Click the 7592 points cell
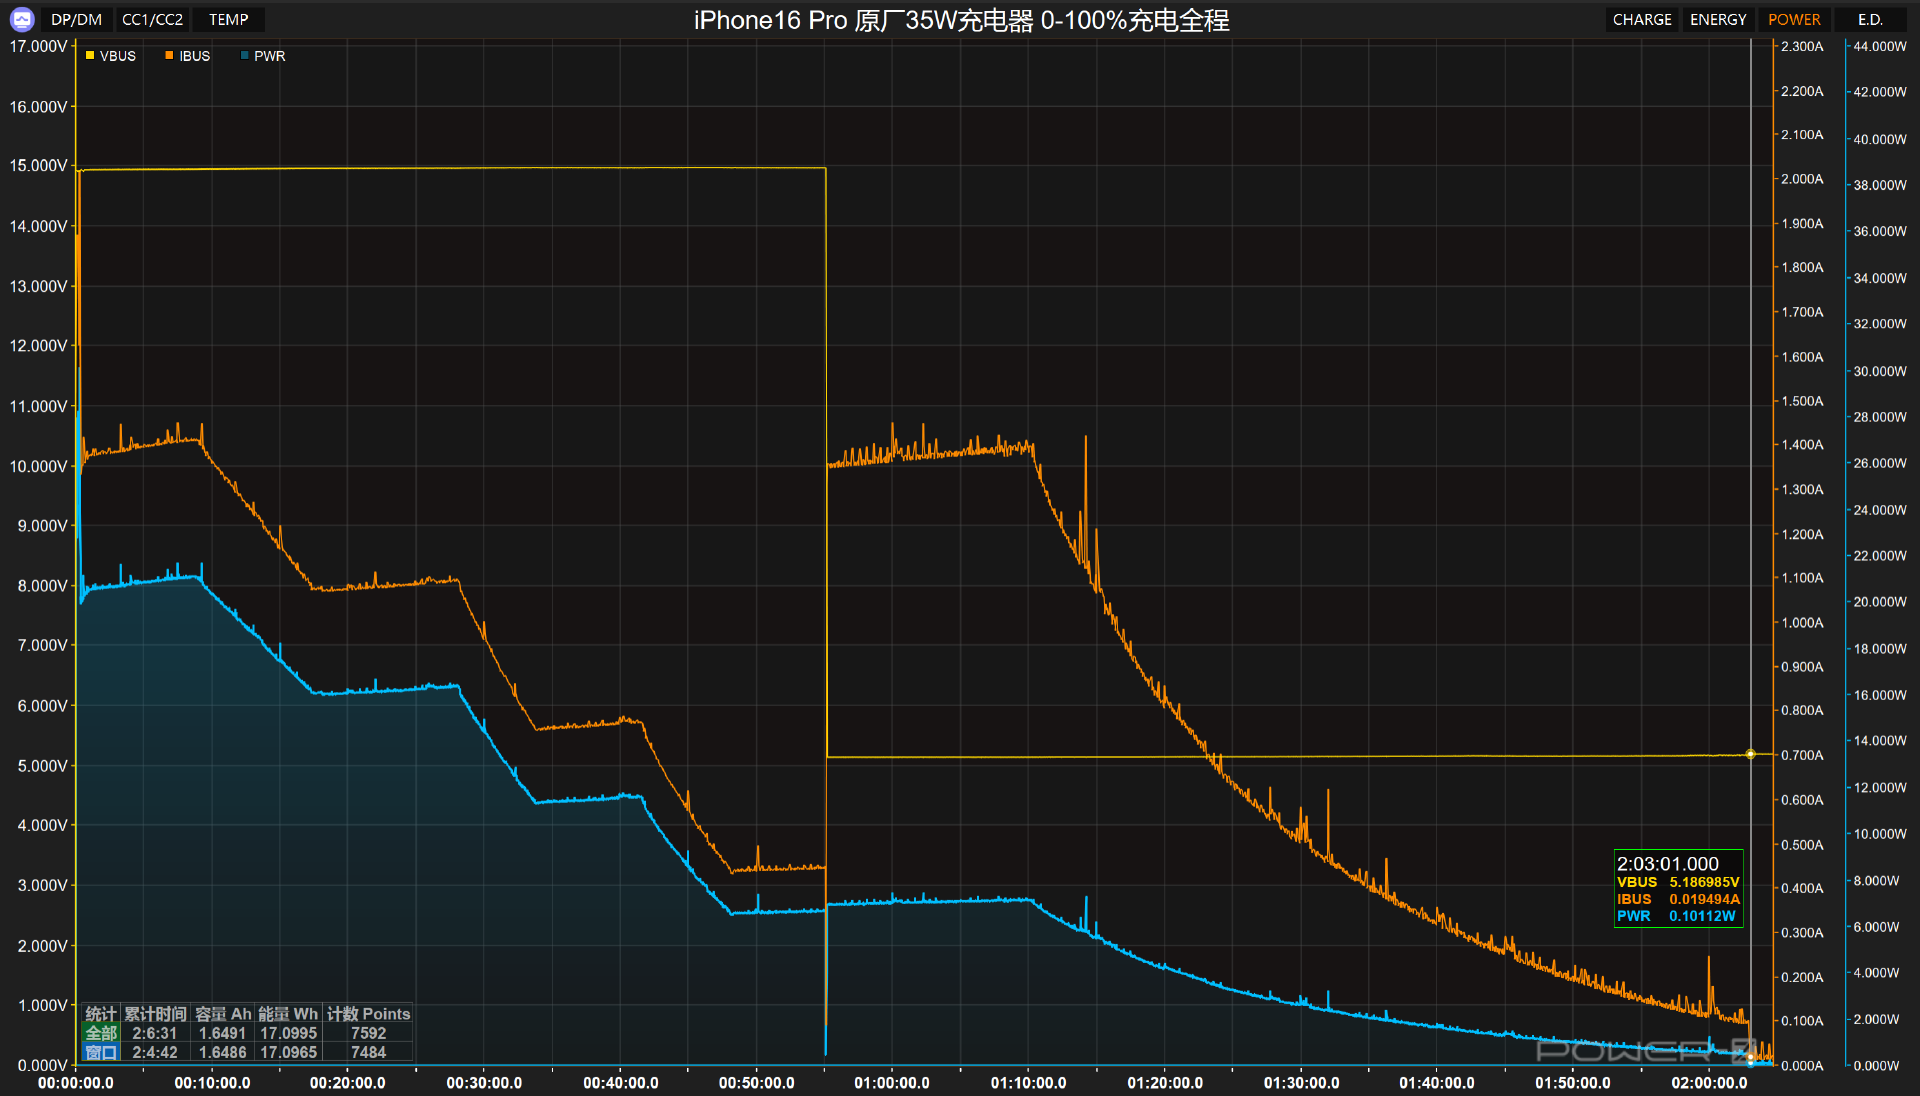This screenshot has height=1096, width=1920. pyautogui.click(x=368, y=1033)
